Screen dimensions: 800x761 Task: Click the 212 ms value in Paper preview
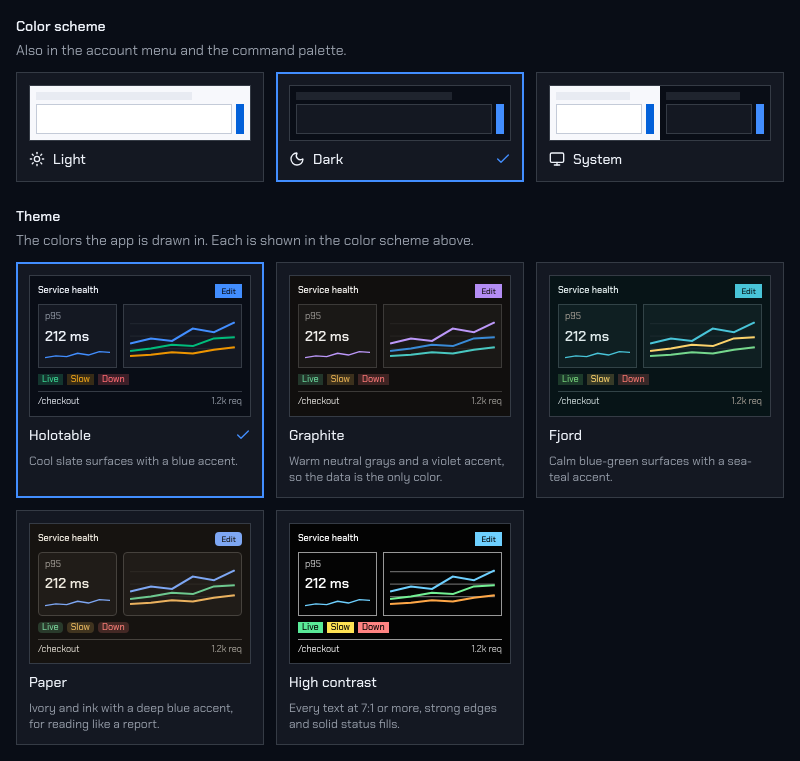(x=67, y=584)
